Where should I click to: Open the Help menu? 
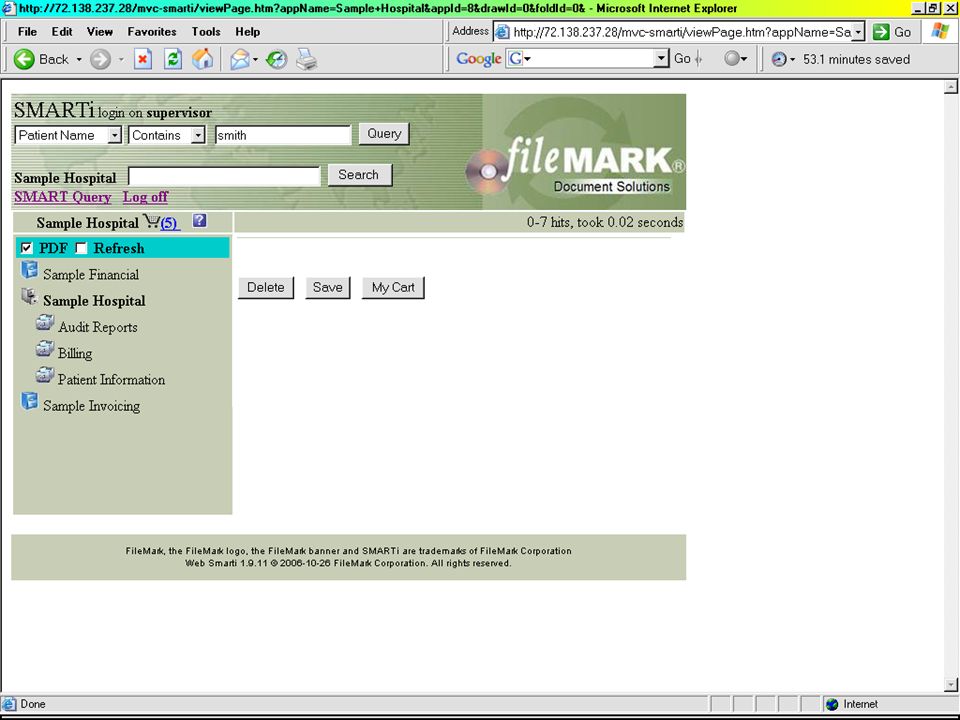pos(247,31)
